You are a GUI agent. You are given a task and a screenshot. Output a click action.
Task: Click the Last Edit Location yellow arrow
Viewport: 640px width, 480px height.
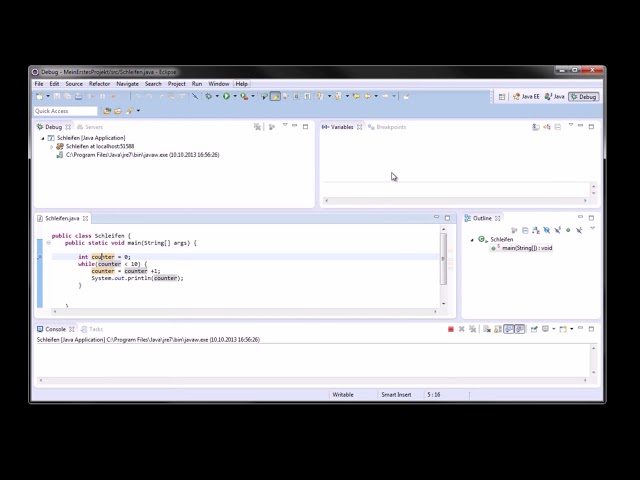pos(356,96)
